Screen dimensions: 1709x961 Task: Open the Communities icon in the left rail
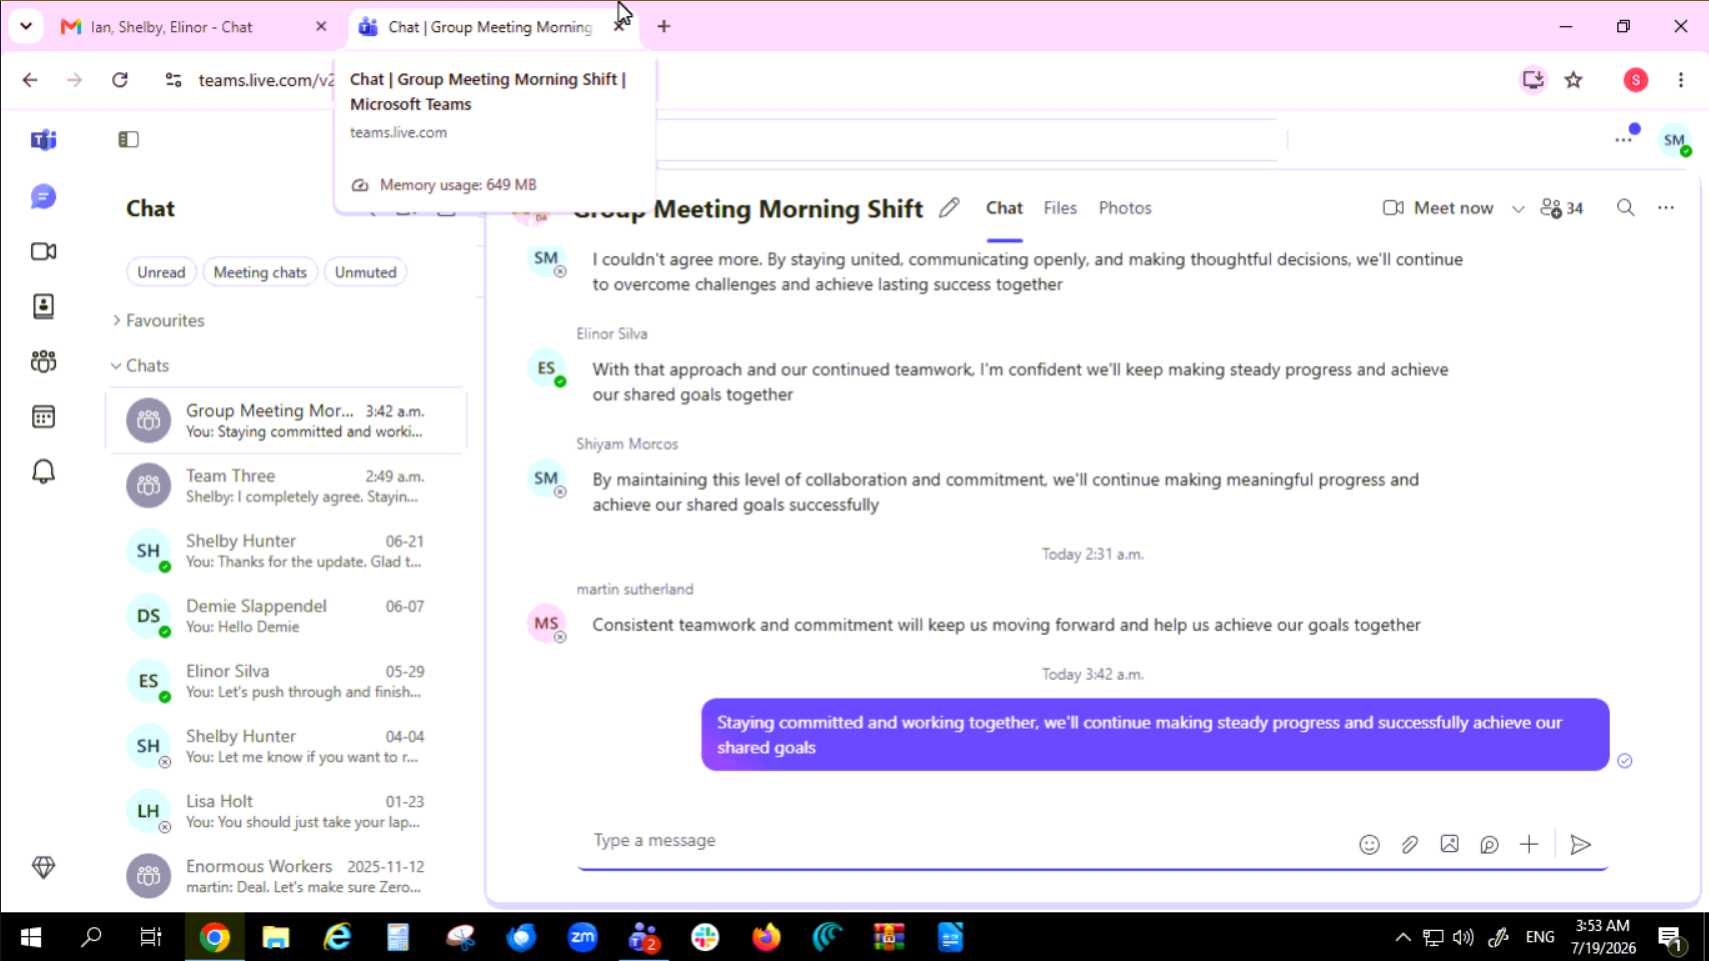click(x=43, y=361)
